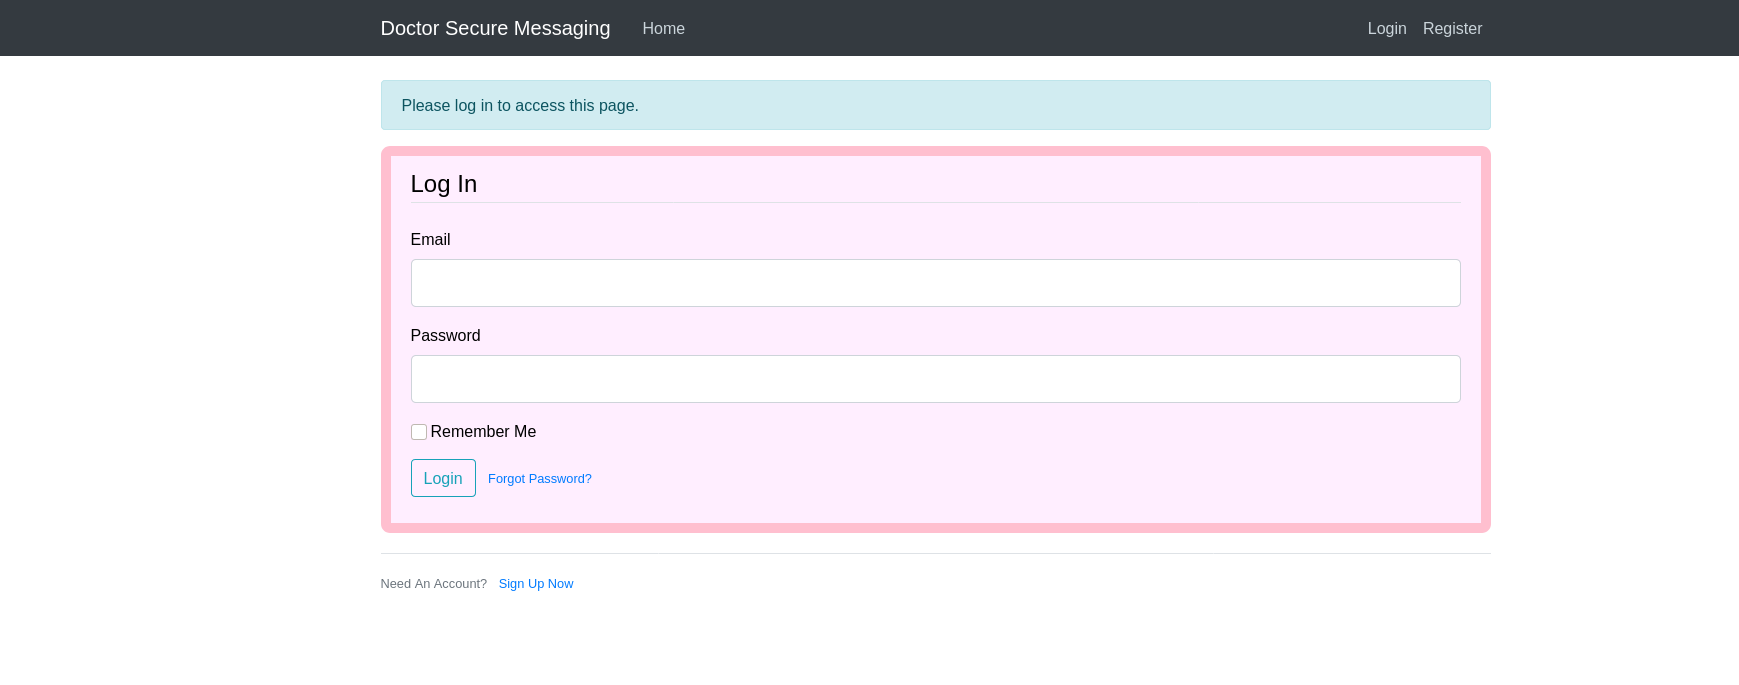Click the Email field label
1739x685 pixels.
[430, 240]
